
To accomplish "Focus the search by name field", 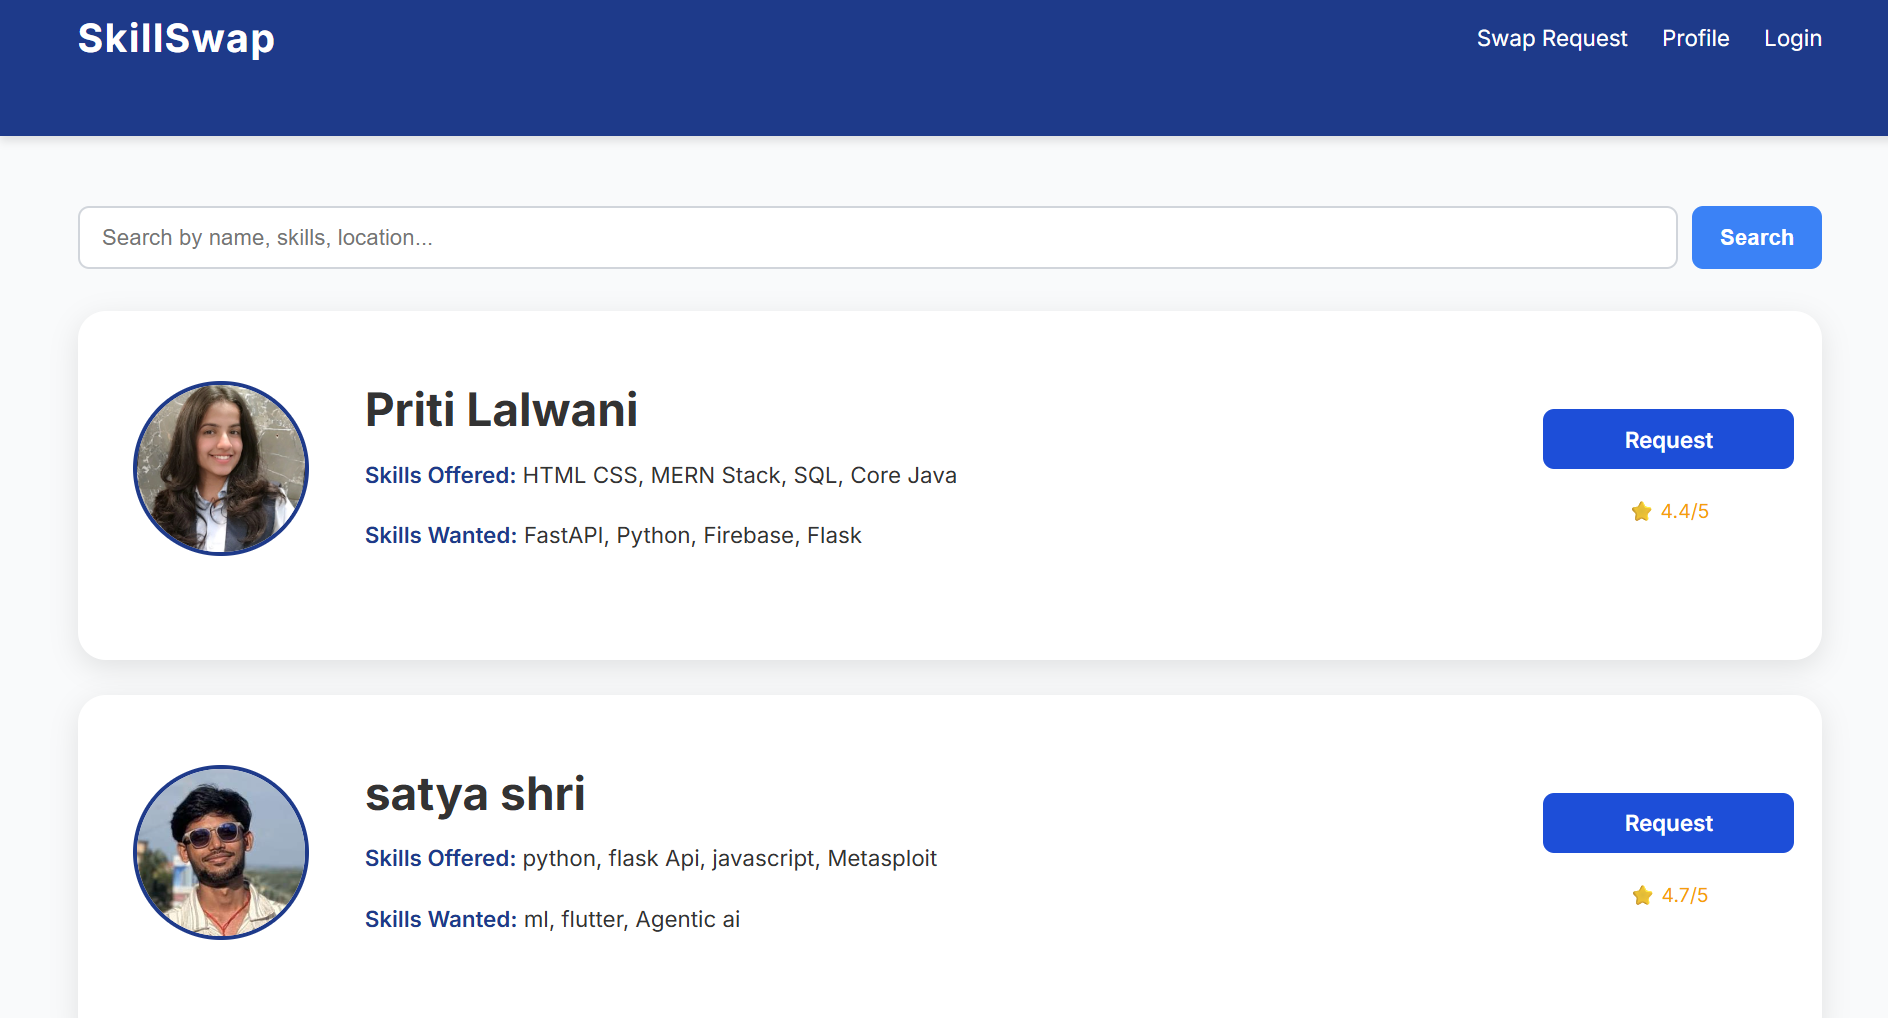I will pos(877,238).
